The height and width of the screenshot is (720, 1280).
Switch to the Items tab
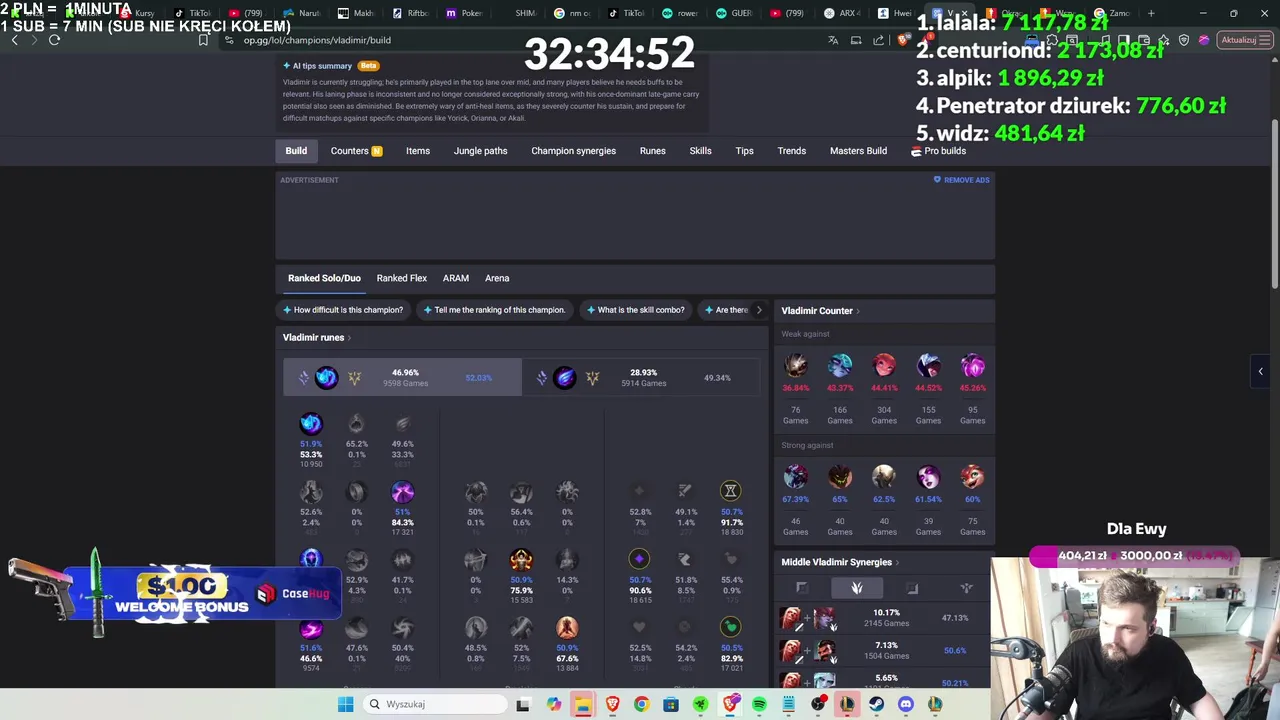(418, 151)
